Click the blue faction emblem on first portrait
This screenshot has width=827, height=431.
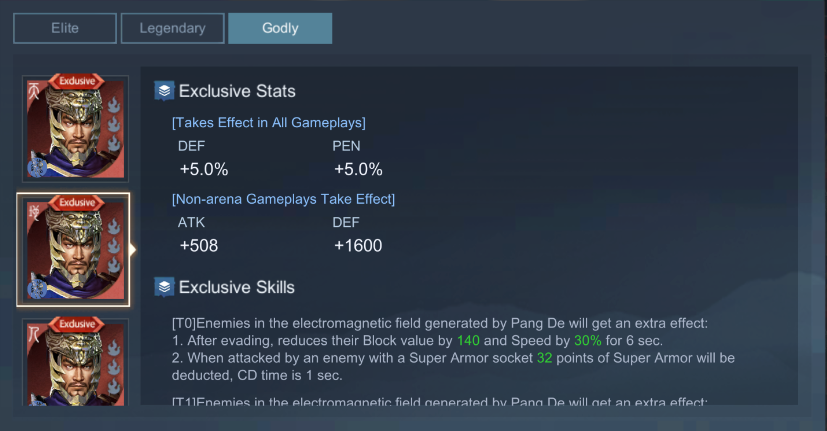point(37,167)
